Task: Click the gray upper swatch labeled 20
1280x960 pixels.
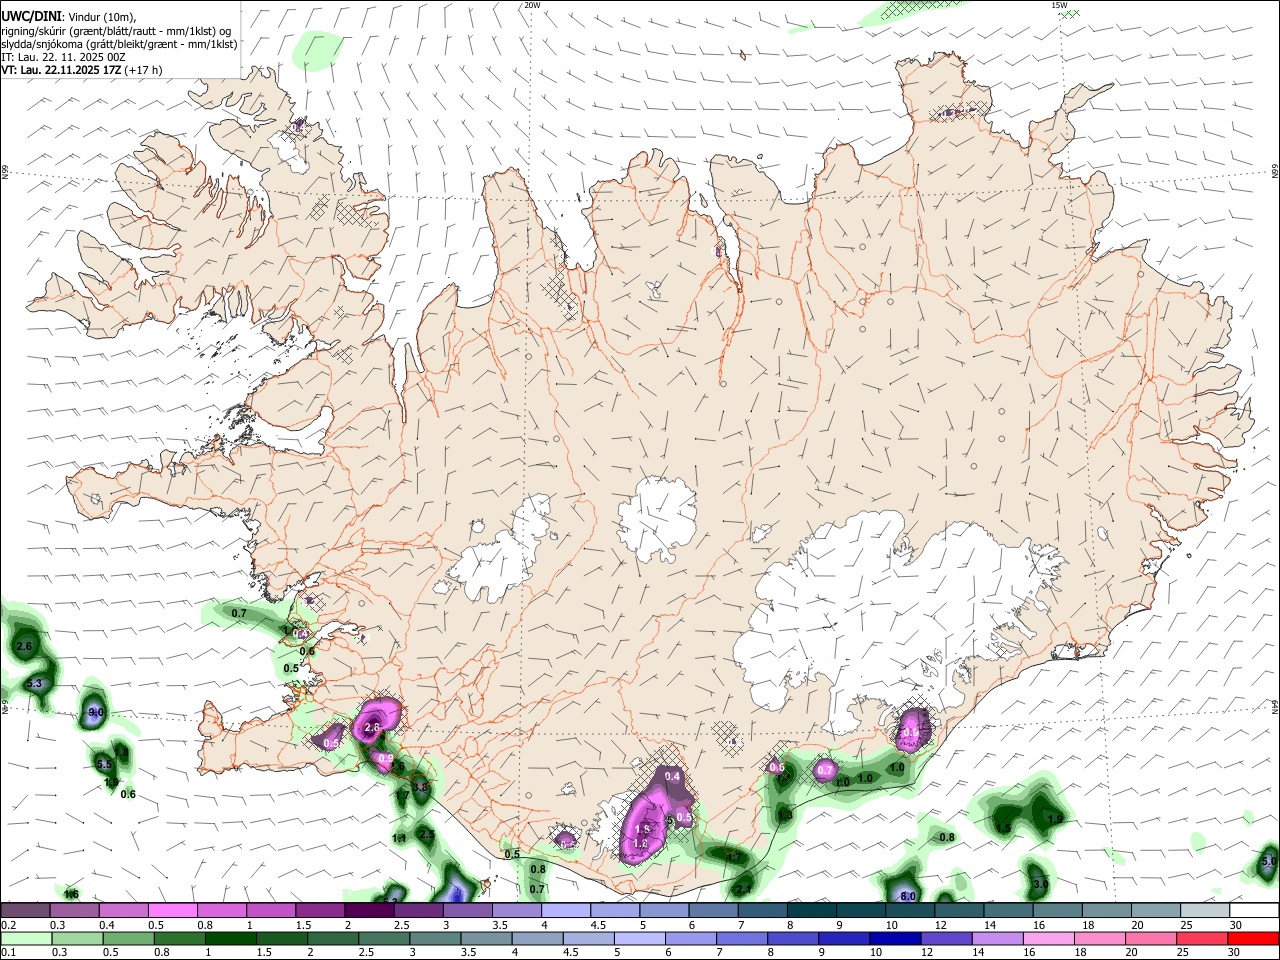Action: (x=1154, y=910)
